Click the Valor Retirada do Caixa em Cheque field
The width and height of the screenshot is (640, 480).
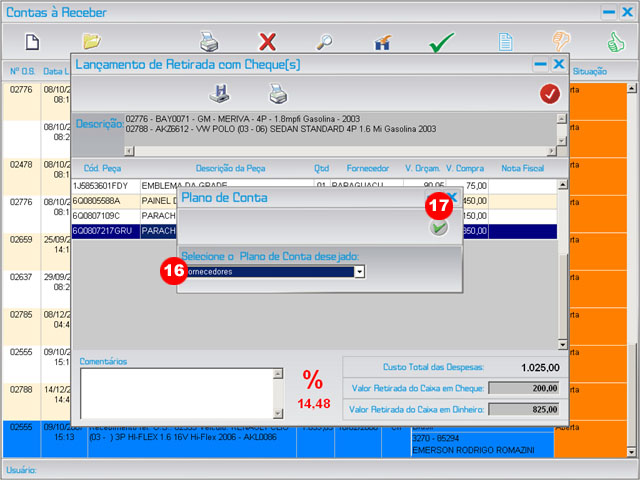(517, 388)
